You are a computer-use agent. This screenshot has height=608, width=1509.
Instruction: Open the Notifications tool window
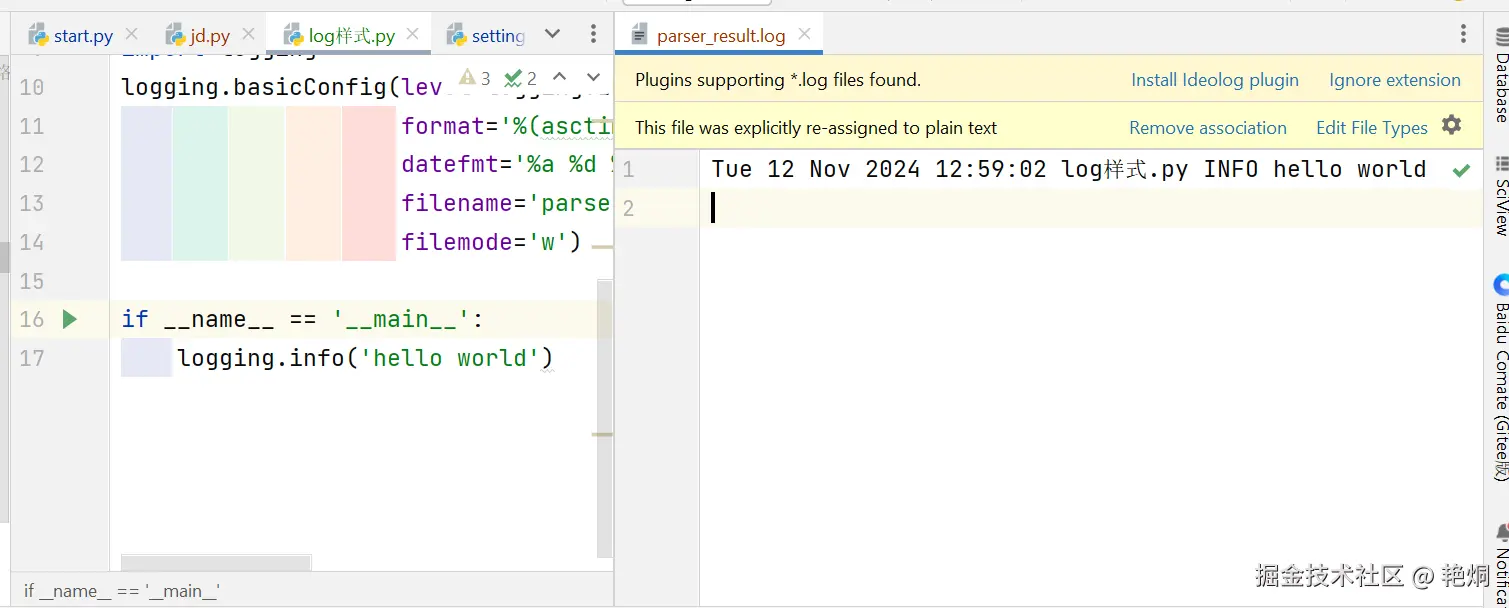pyautogui.click(x=1500, y=565)
